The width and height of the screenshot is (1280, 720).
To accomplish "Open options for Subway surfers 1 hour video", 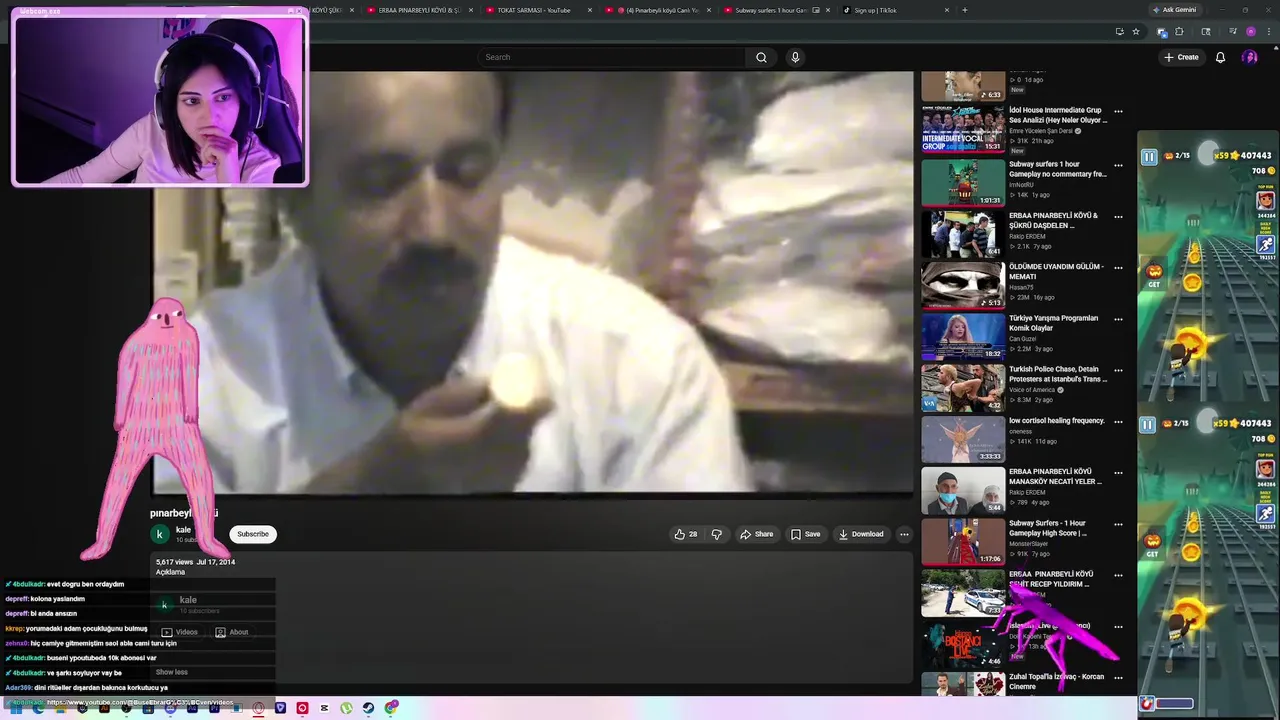I will click(1118, 166).
